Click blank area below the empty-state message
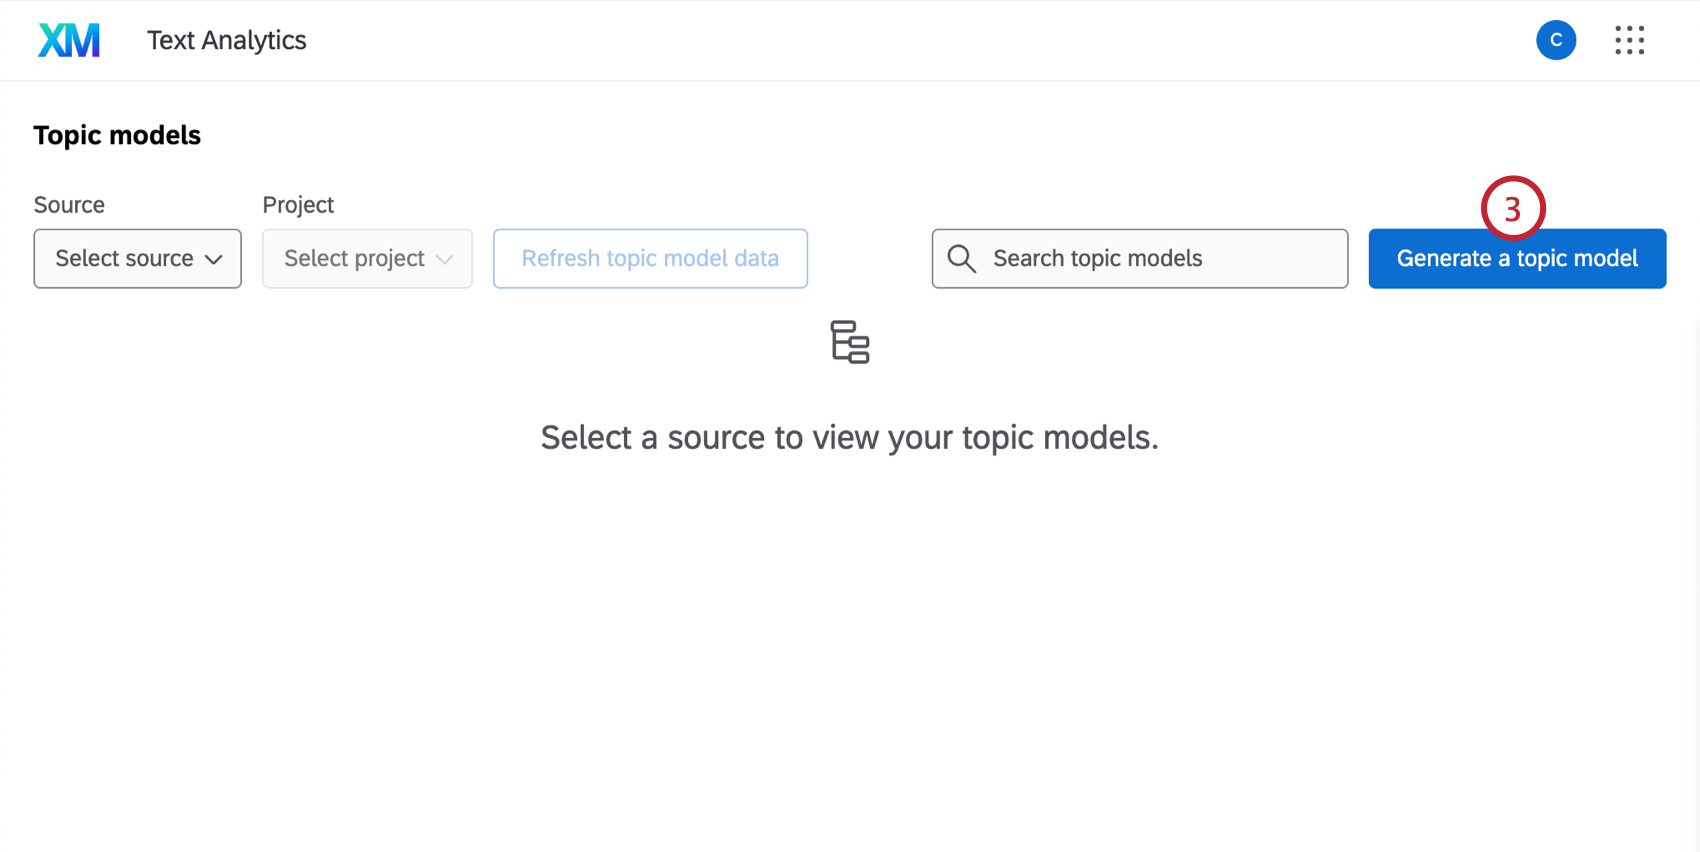Viewport: 1700px width, 852px height. pos(850,650)
